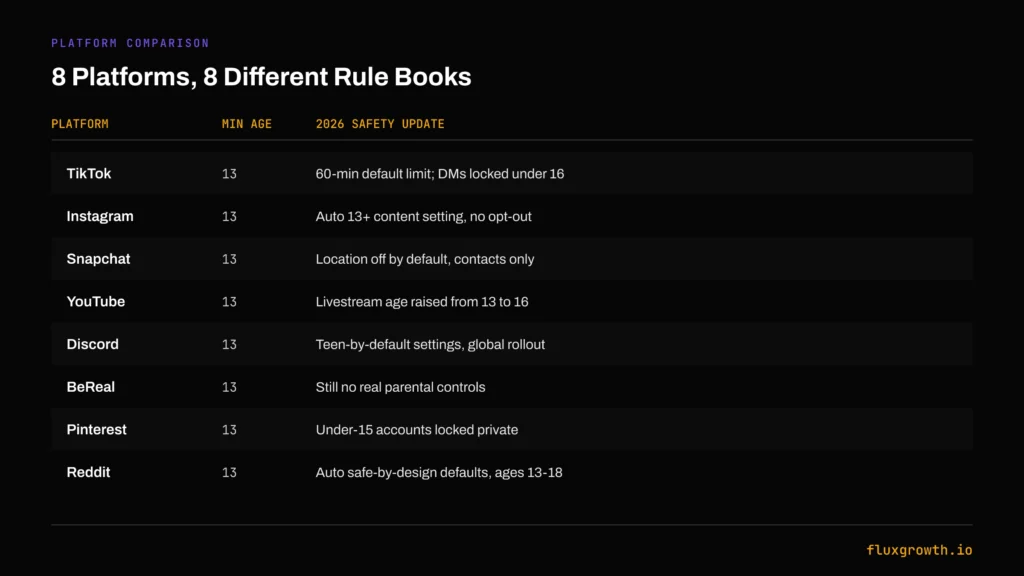Select TikTok's 60-min default limit text
Viewport: 1024px width, 576px height.
(x=440, y=174)
